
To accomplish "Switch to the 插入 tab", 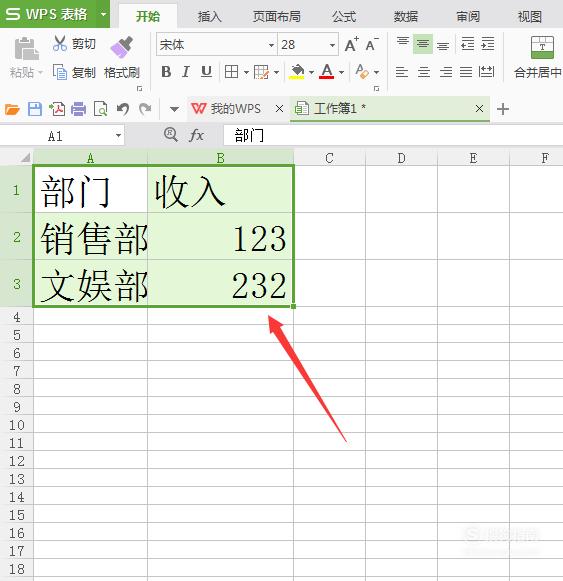I will [x=209, y=17].
